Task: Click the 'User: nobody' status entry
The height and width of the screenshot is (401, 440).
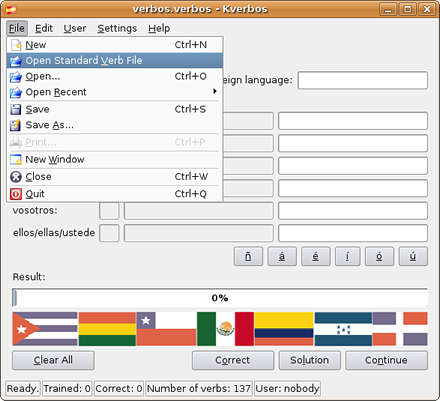Action: [287, 389]
